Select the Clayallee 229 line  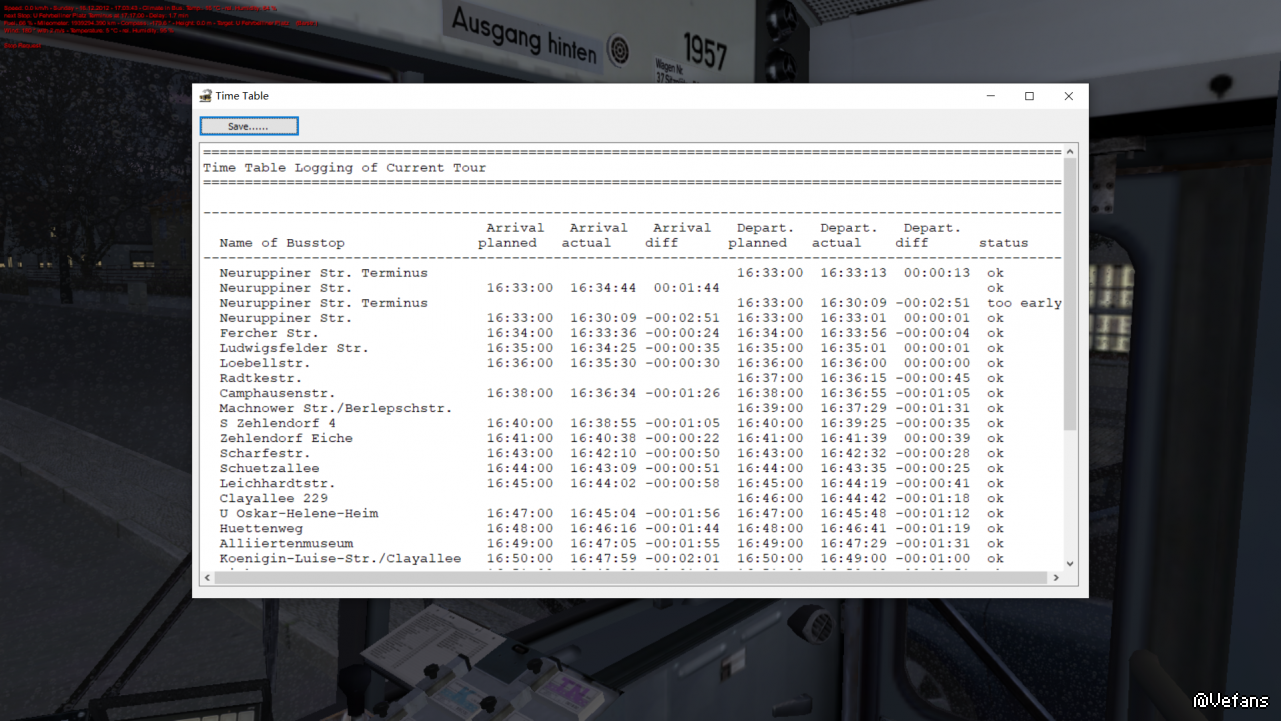pyautogui.click(x=273, y=498)
